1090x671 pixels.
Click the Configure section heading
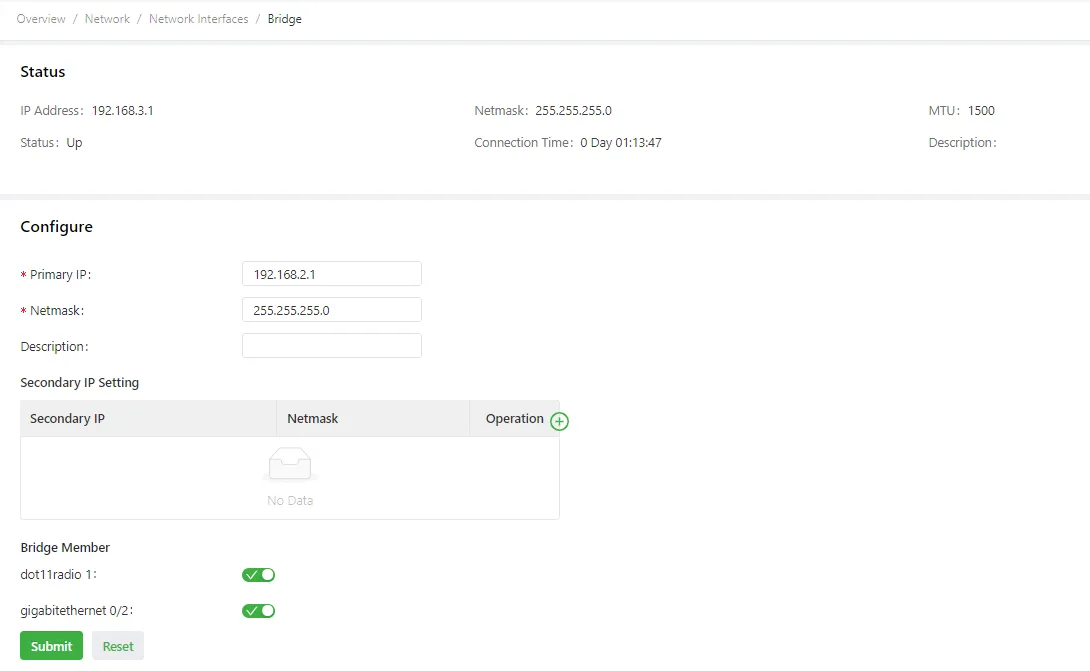coord(56,227)
